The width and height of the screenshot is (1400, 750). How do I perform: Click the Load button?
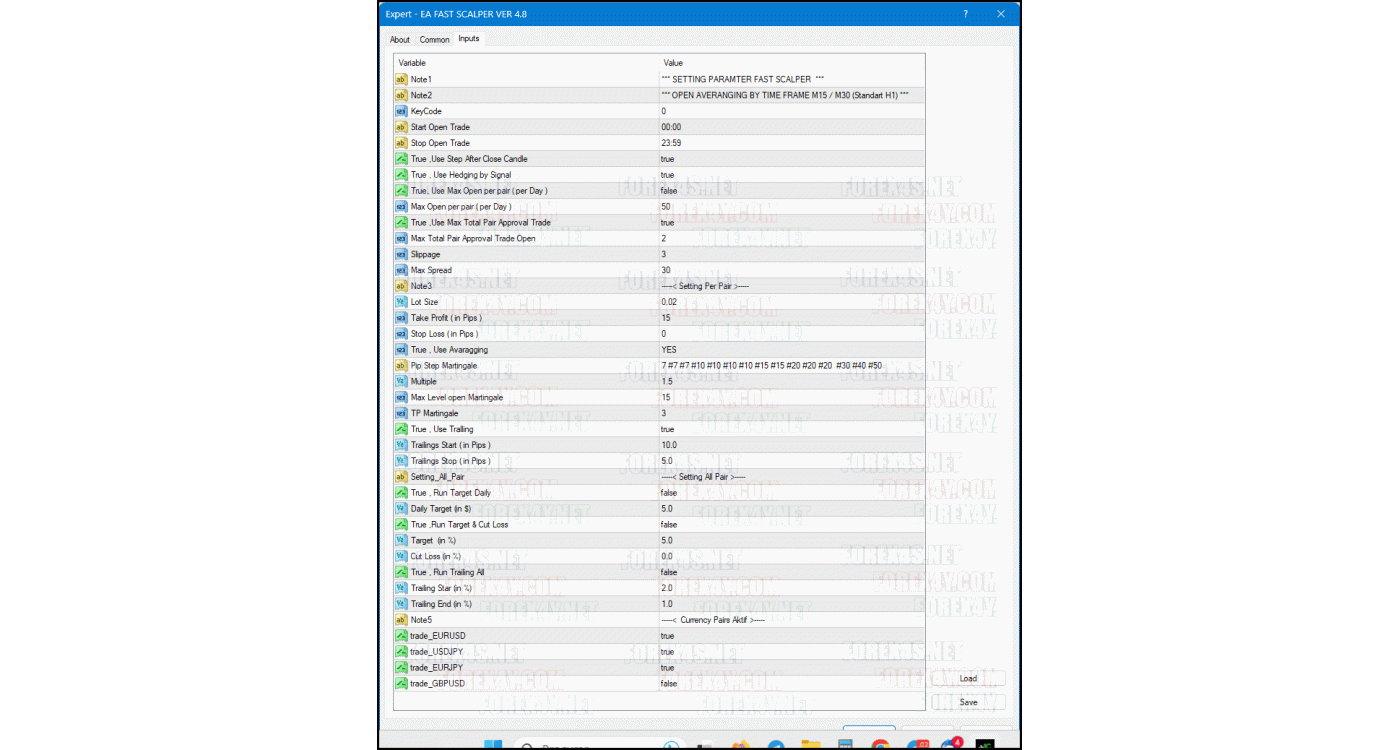pos(967,678)
